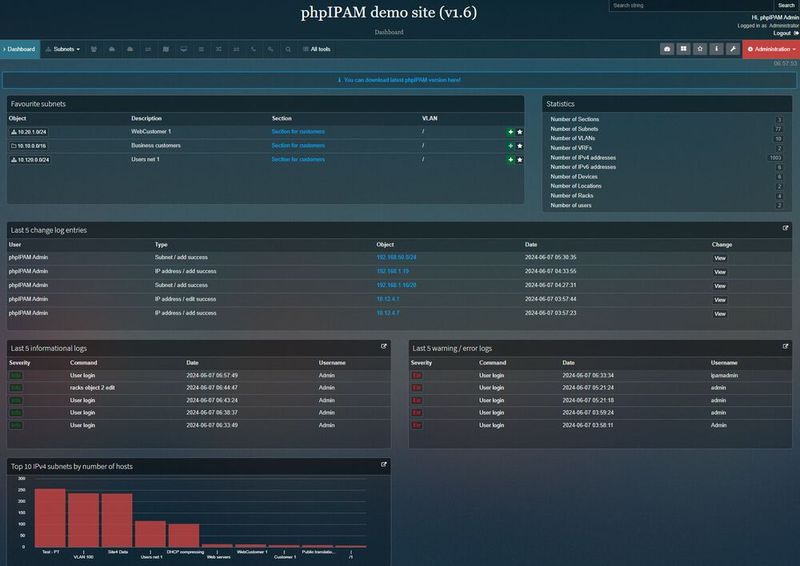Click green plus icon for 10.10.0.0/16
This screenshot has width=800, height=566.
click(510, 146)
